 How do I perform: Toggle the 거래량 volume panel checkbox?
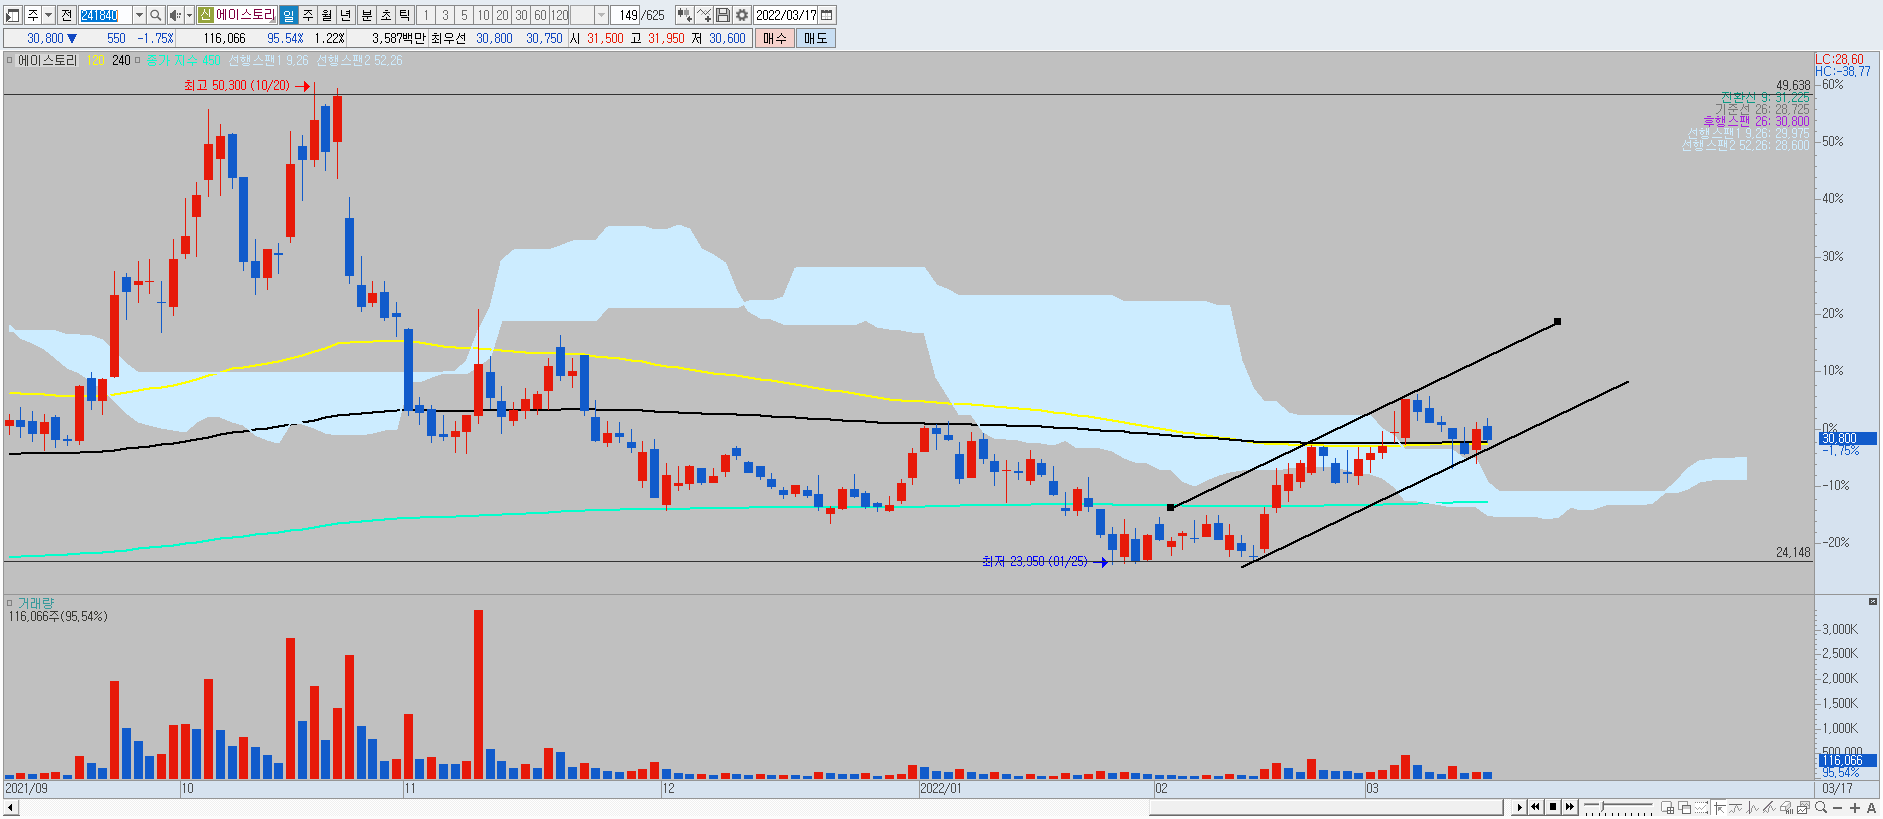[9, 603]
